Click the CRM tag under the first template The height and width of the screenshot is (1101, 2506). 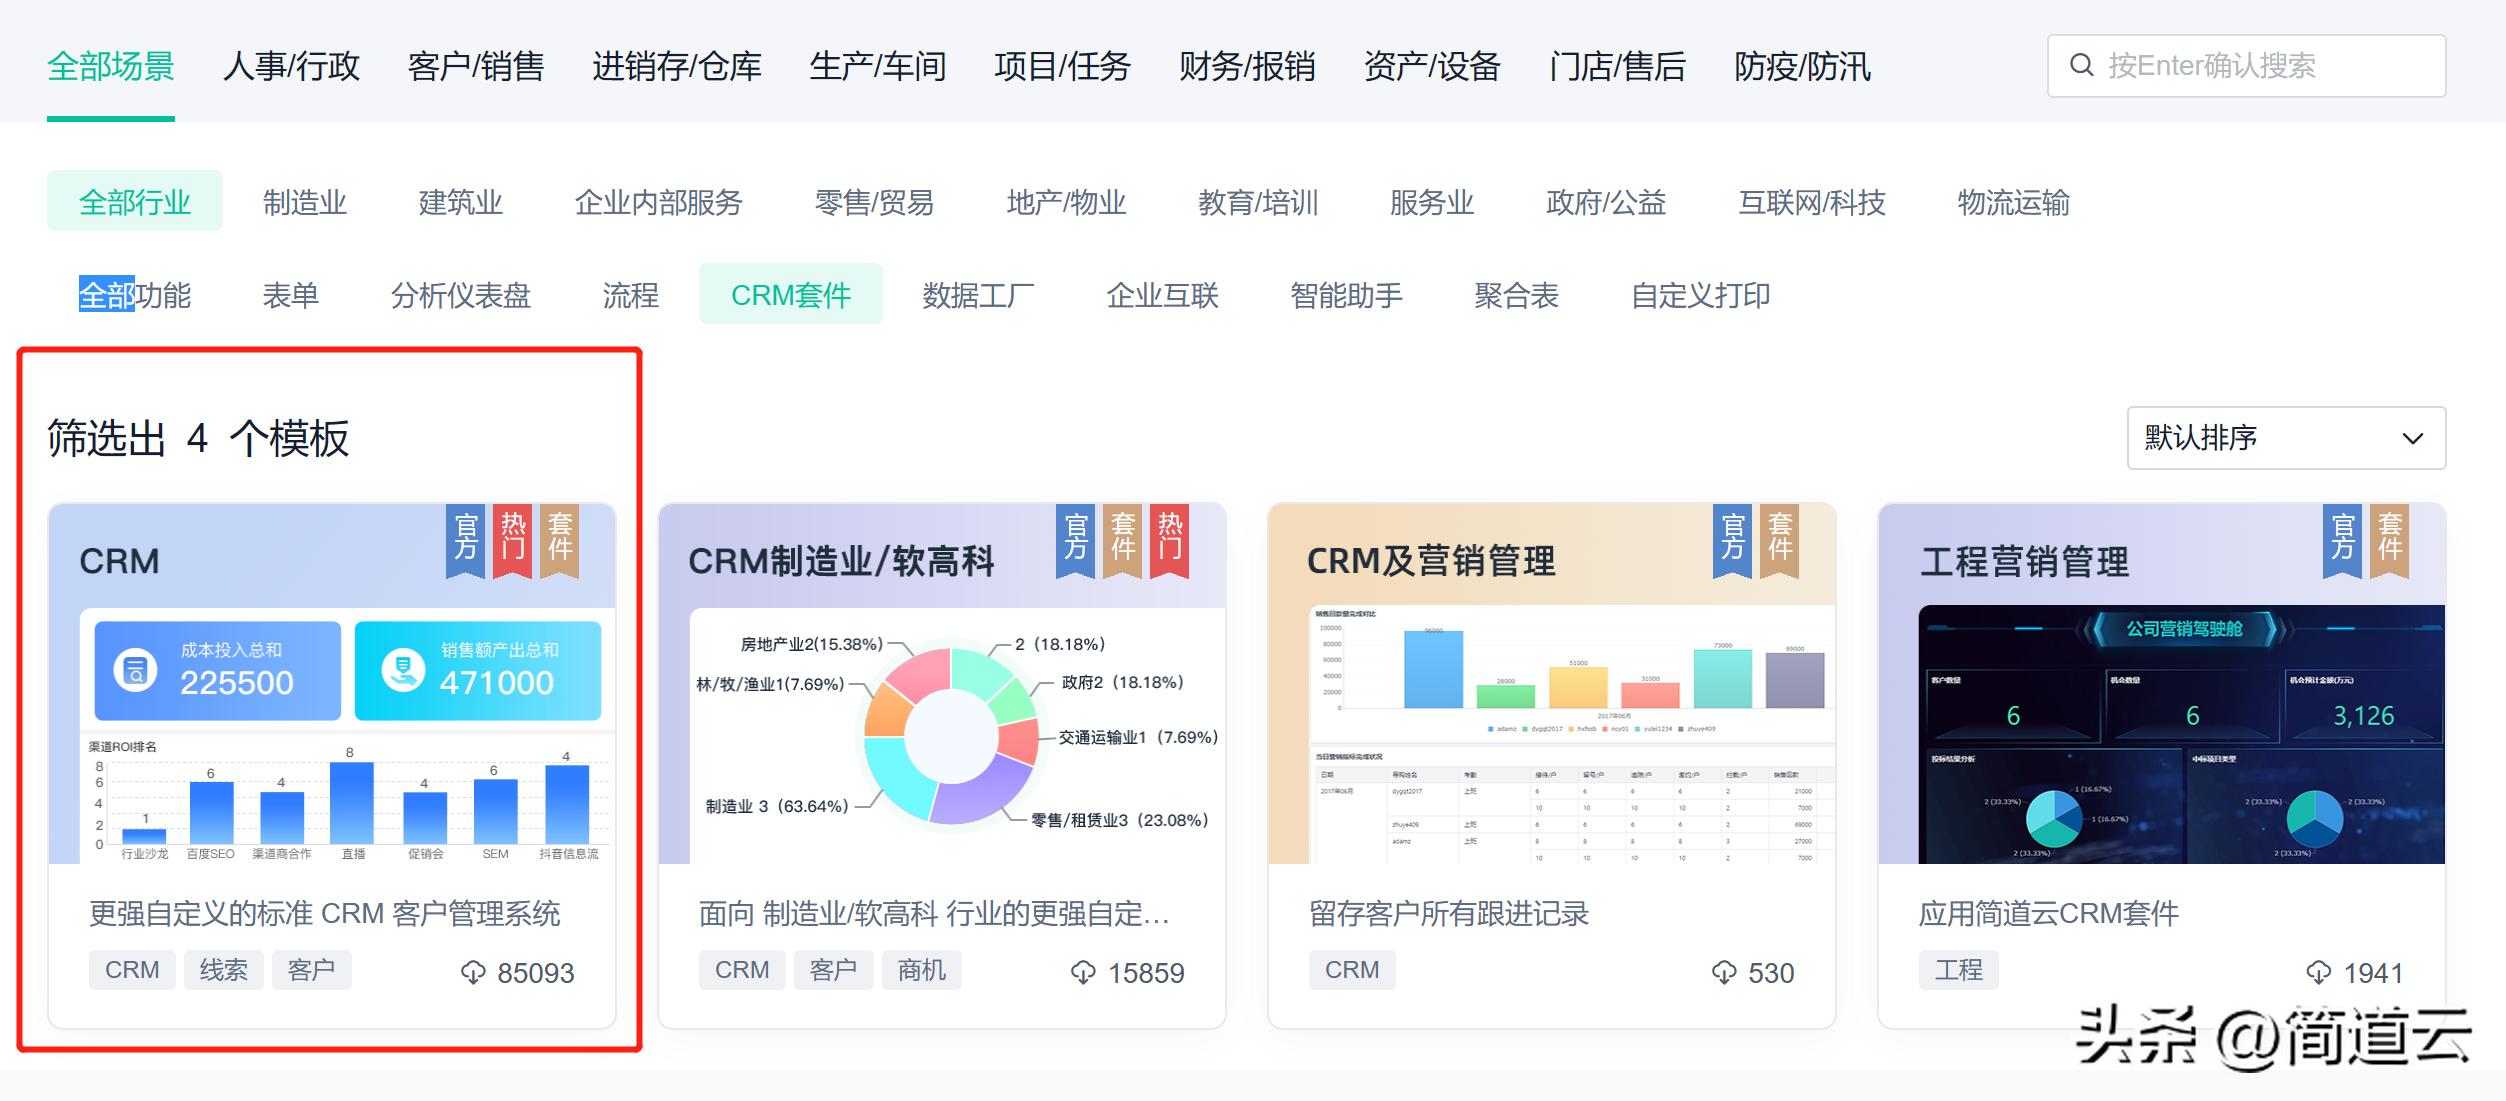[x=131, y=968]
